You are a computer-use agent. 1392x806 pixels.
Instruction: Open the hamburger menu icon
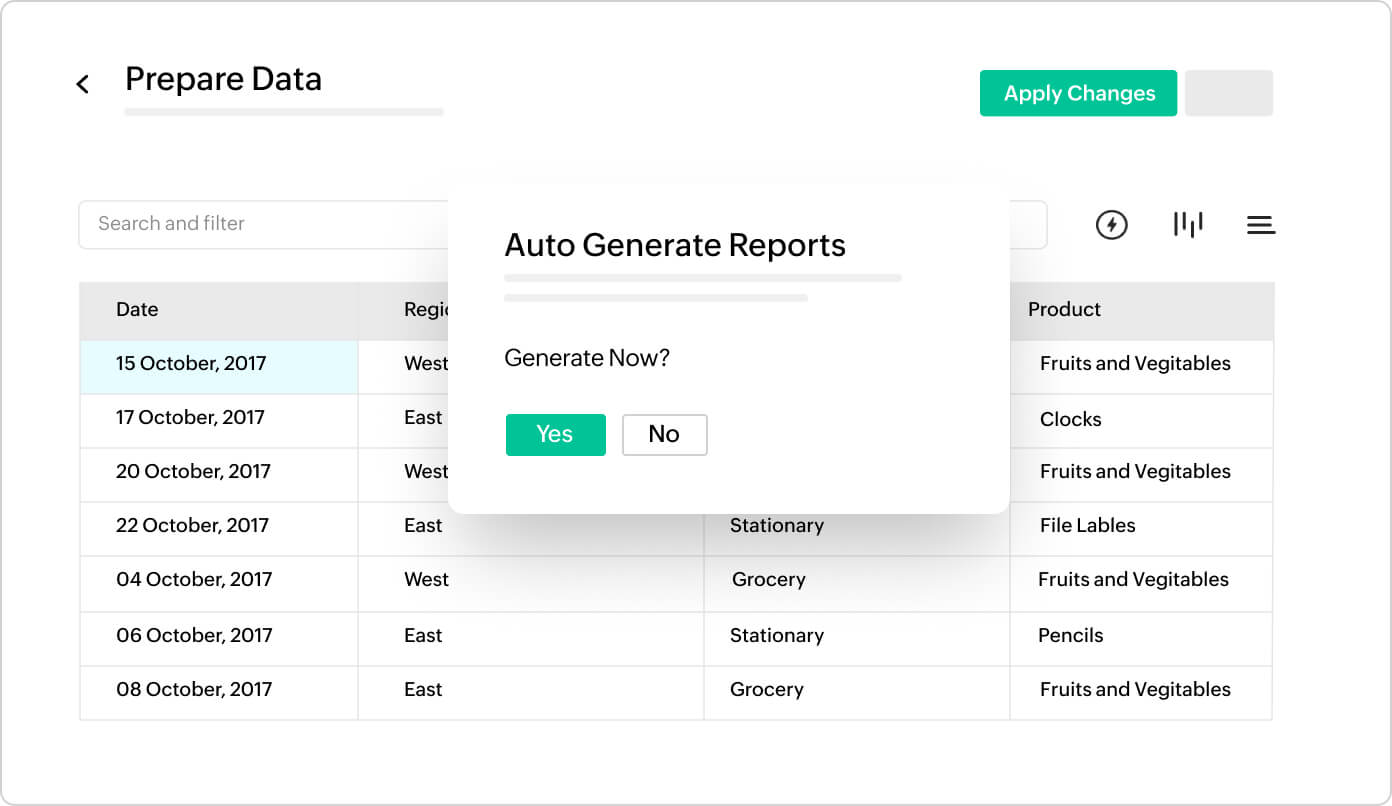click(1260, 225)
